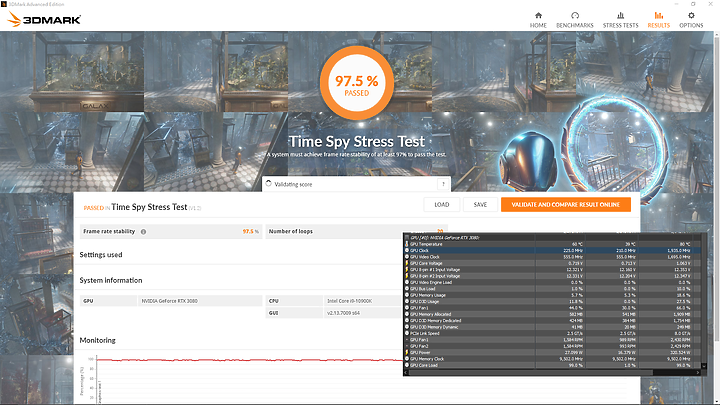Click the Frame rate stability 97.5 % value

(251, 231)
